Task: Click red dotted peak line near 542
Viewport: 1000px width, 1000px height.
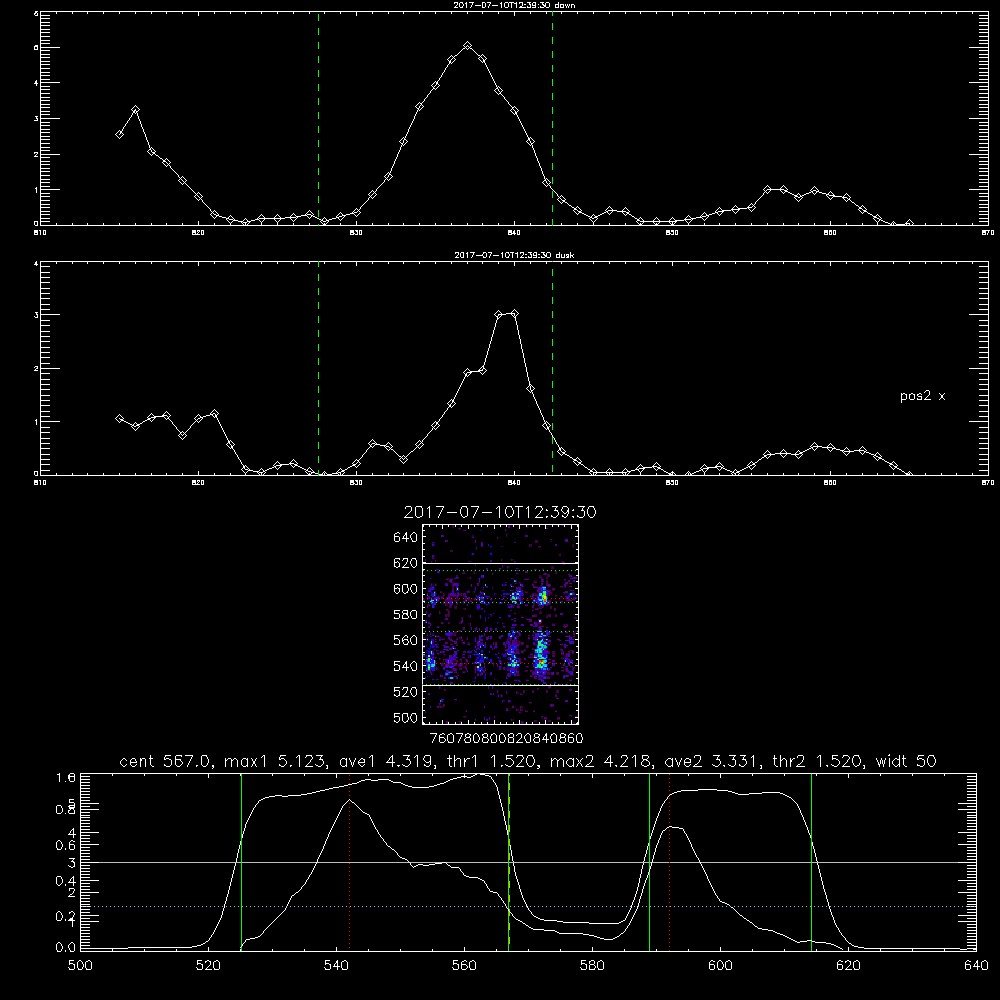Action: pyautogui.click(x=349, y=862)
